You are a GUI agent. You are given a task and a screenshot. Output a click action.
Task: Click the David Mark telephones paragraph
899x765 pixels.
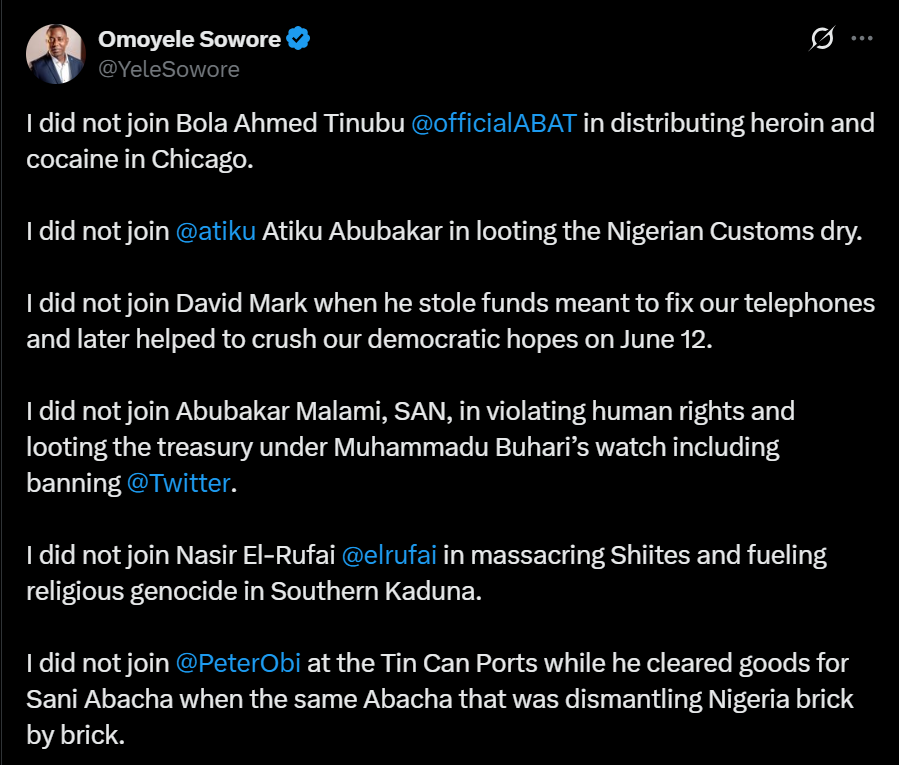pyautogui.click(x=451, y=321)
